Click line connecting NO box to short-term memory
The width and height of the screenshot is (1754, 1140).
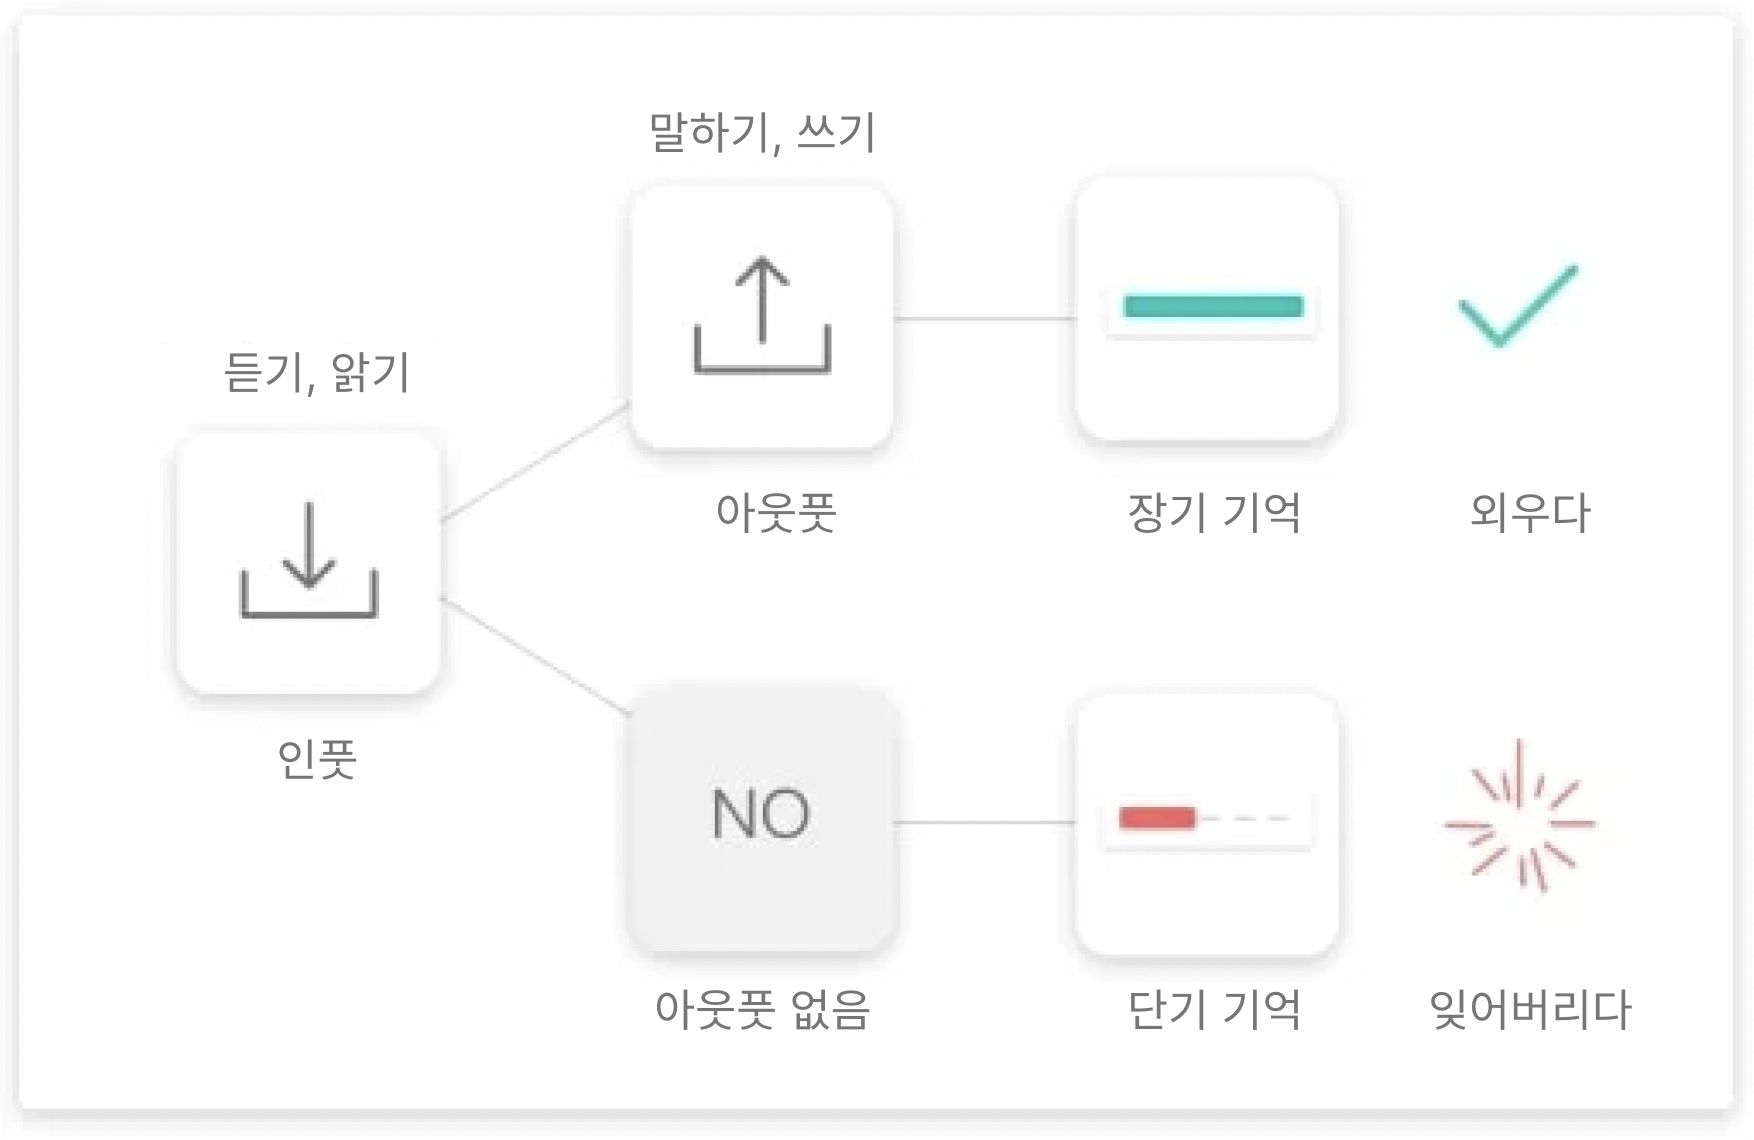(x=985, y=822)
